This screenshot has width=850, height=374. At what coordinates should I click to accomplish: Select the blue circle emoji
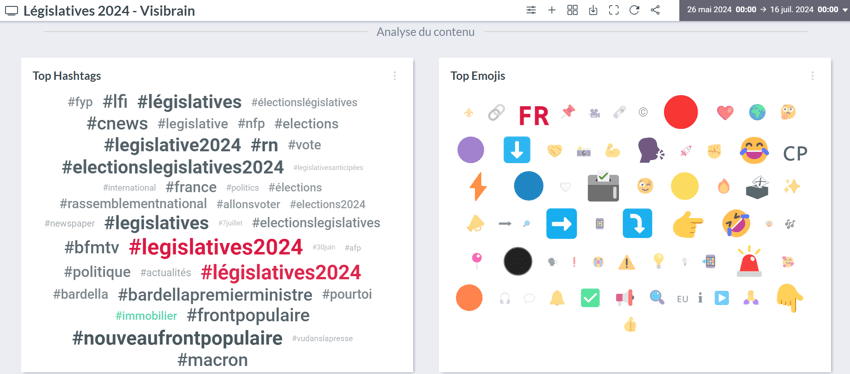coord(529,186)
